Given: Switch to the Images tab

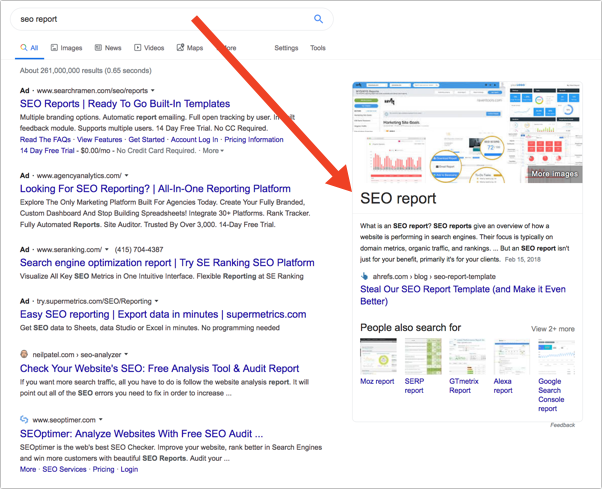Looking at the screenshot, I should pos(66,48).
